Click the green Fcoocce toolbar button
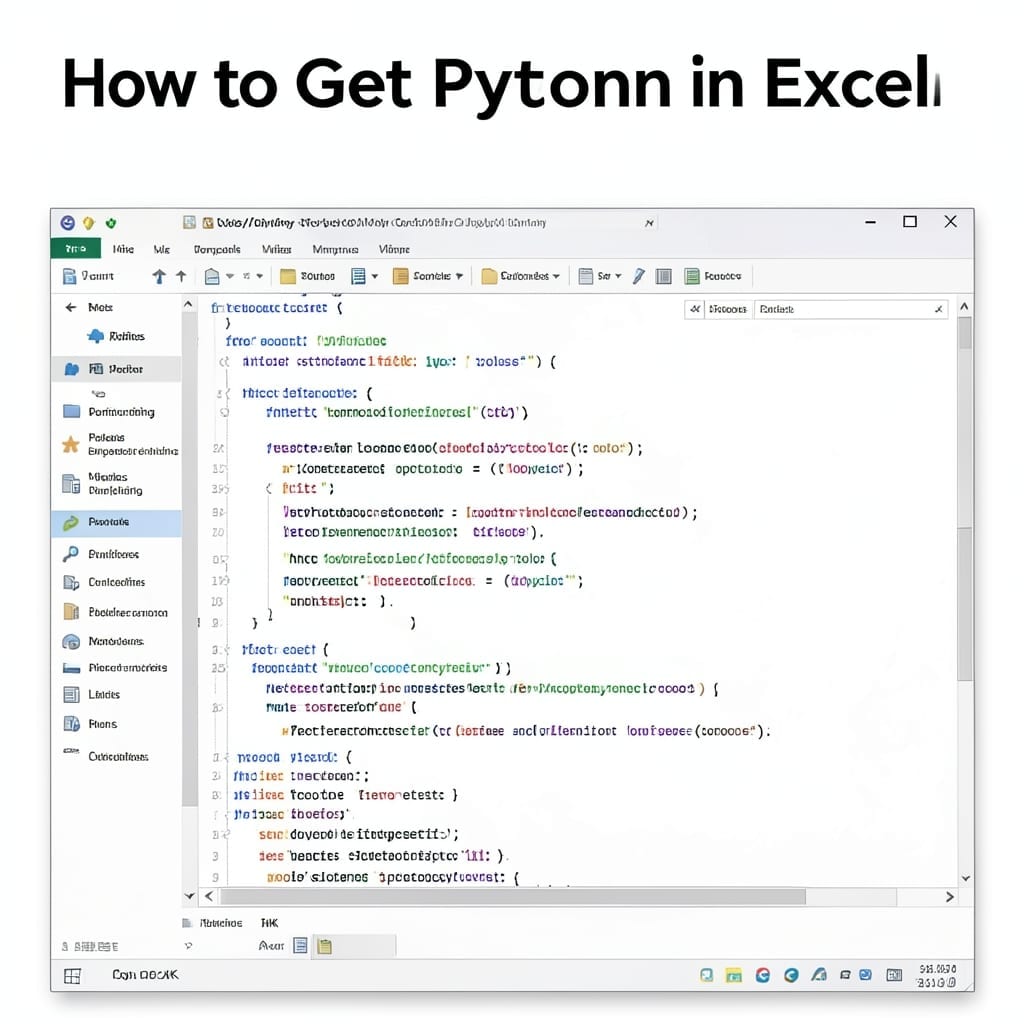 coord(712,276)
